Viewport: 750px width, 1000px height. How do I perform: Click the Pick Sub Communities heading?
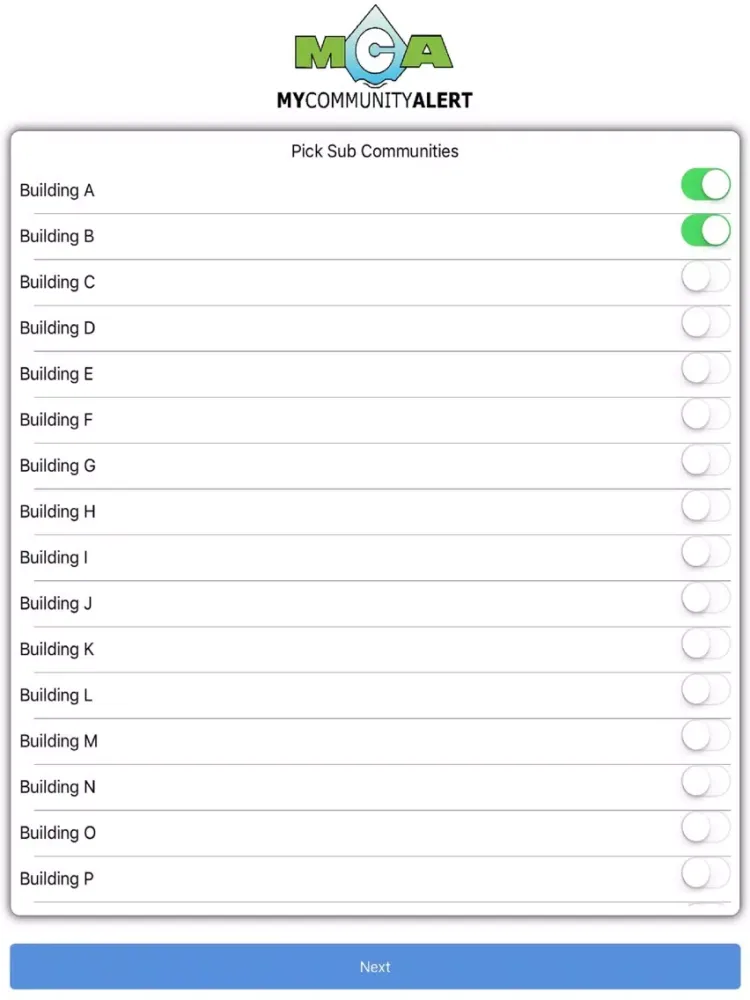coord(374,151)
